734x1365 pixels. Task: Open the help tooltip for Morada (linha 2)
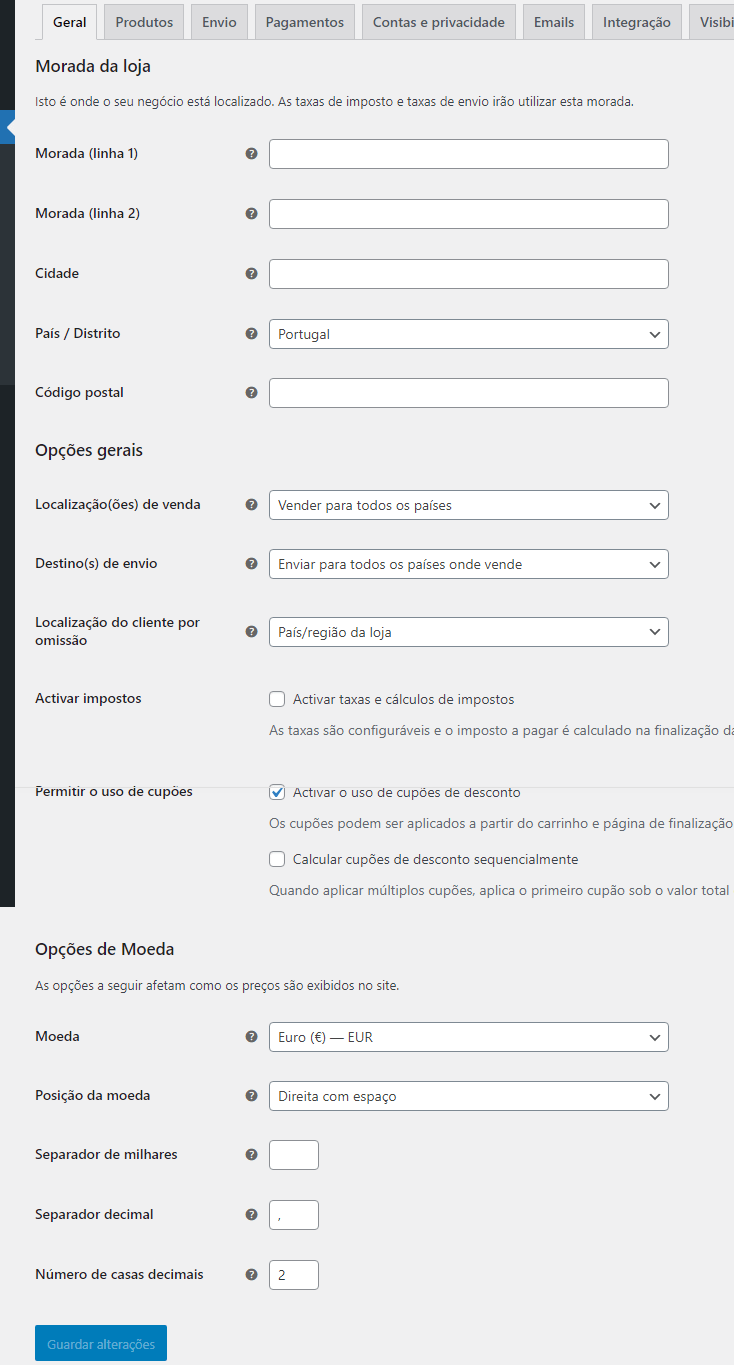pyautogui.click(x=251, y=213)
